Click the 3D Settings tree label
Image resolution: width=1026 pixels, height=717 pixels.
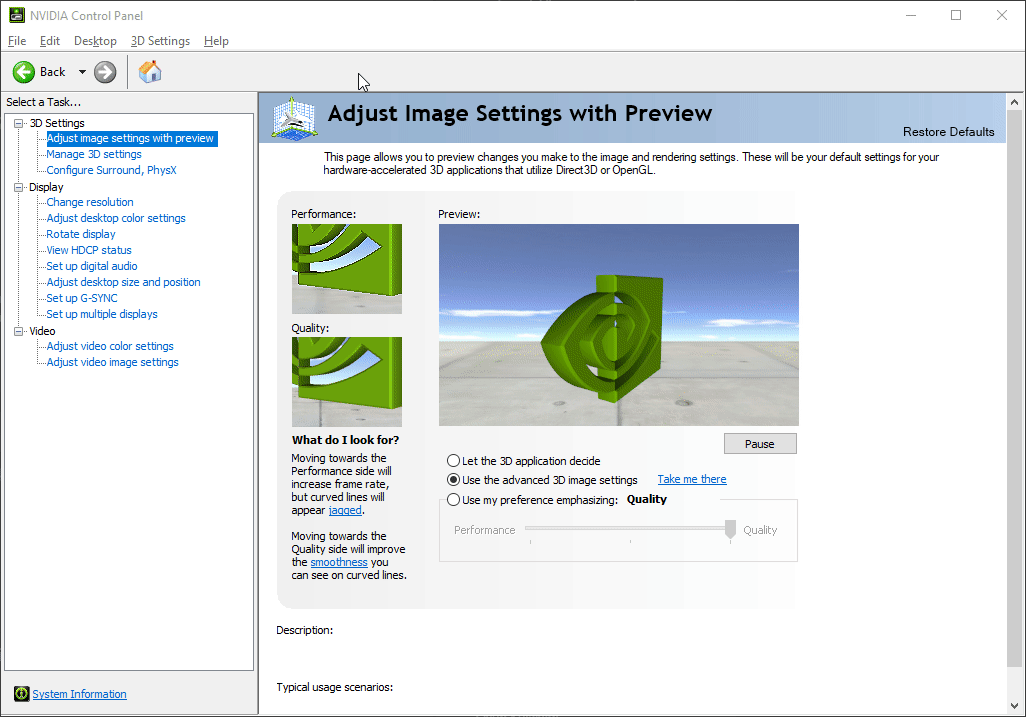pos(57,123)
